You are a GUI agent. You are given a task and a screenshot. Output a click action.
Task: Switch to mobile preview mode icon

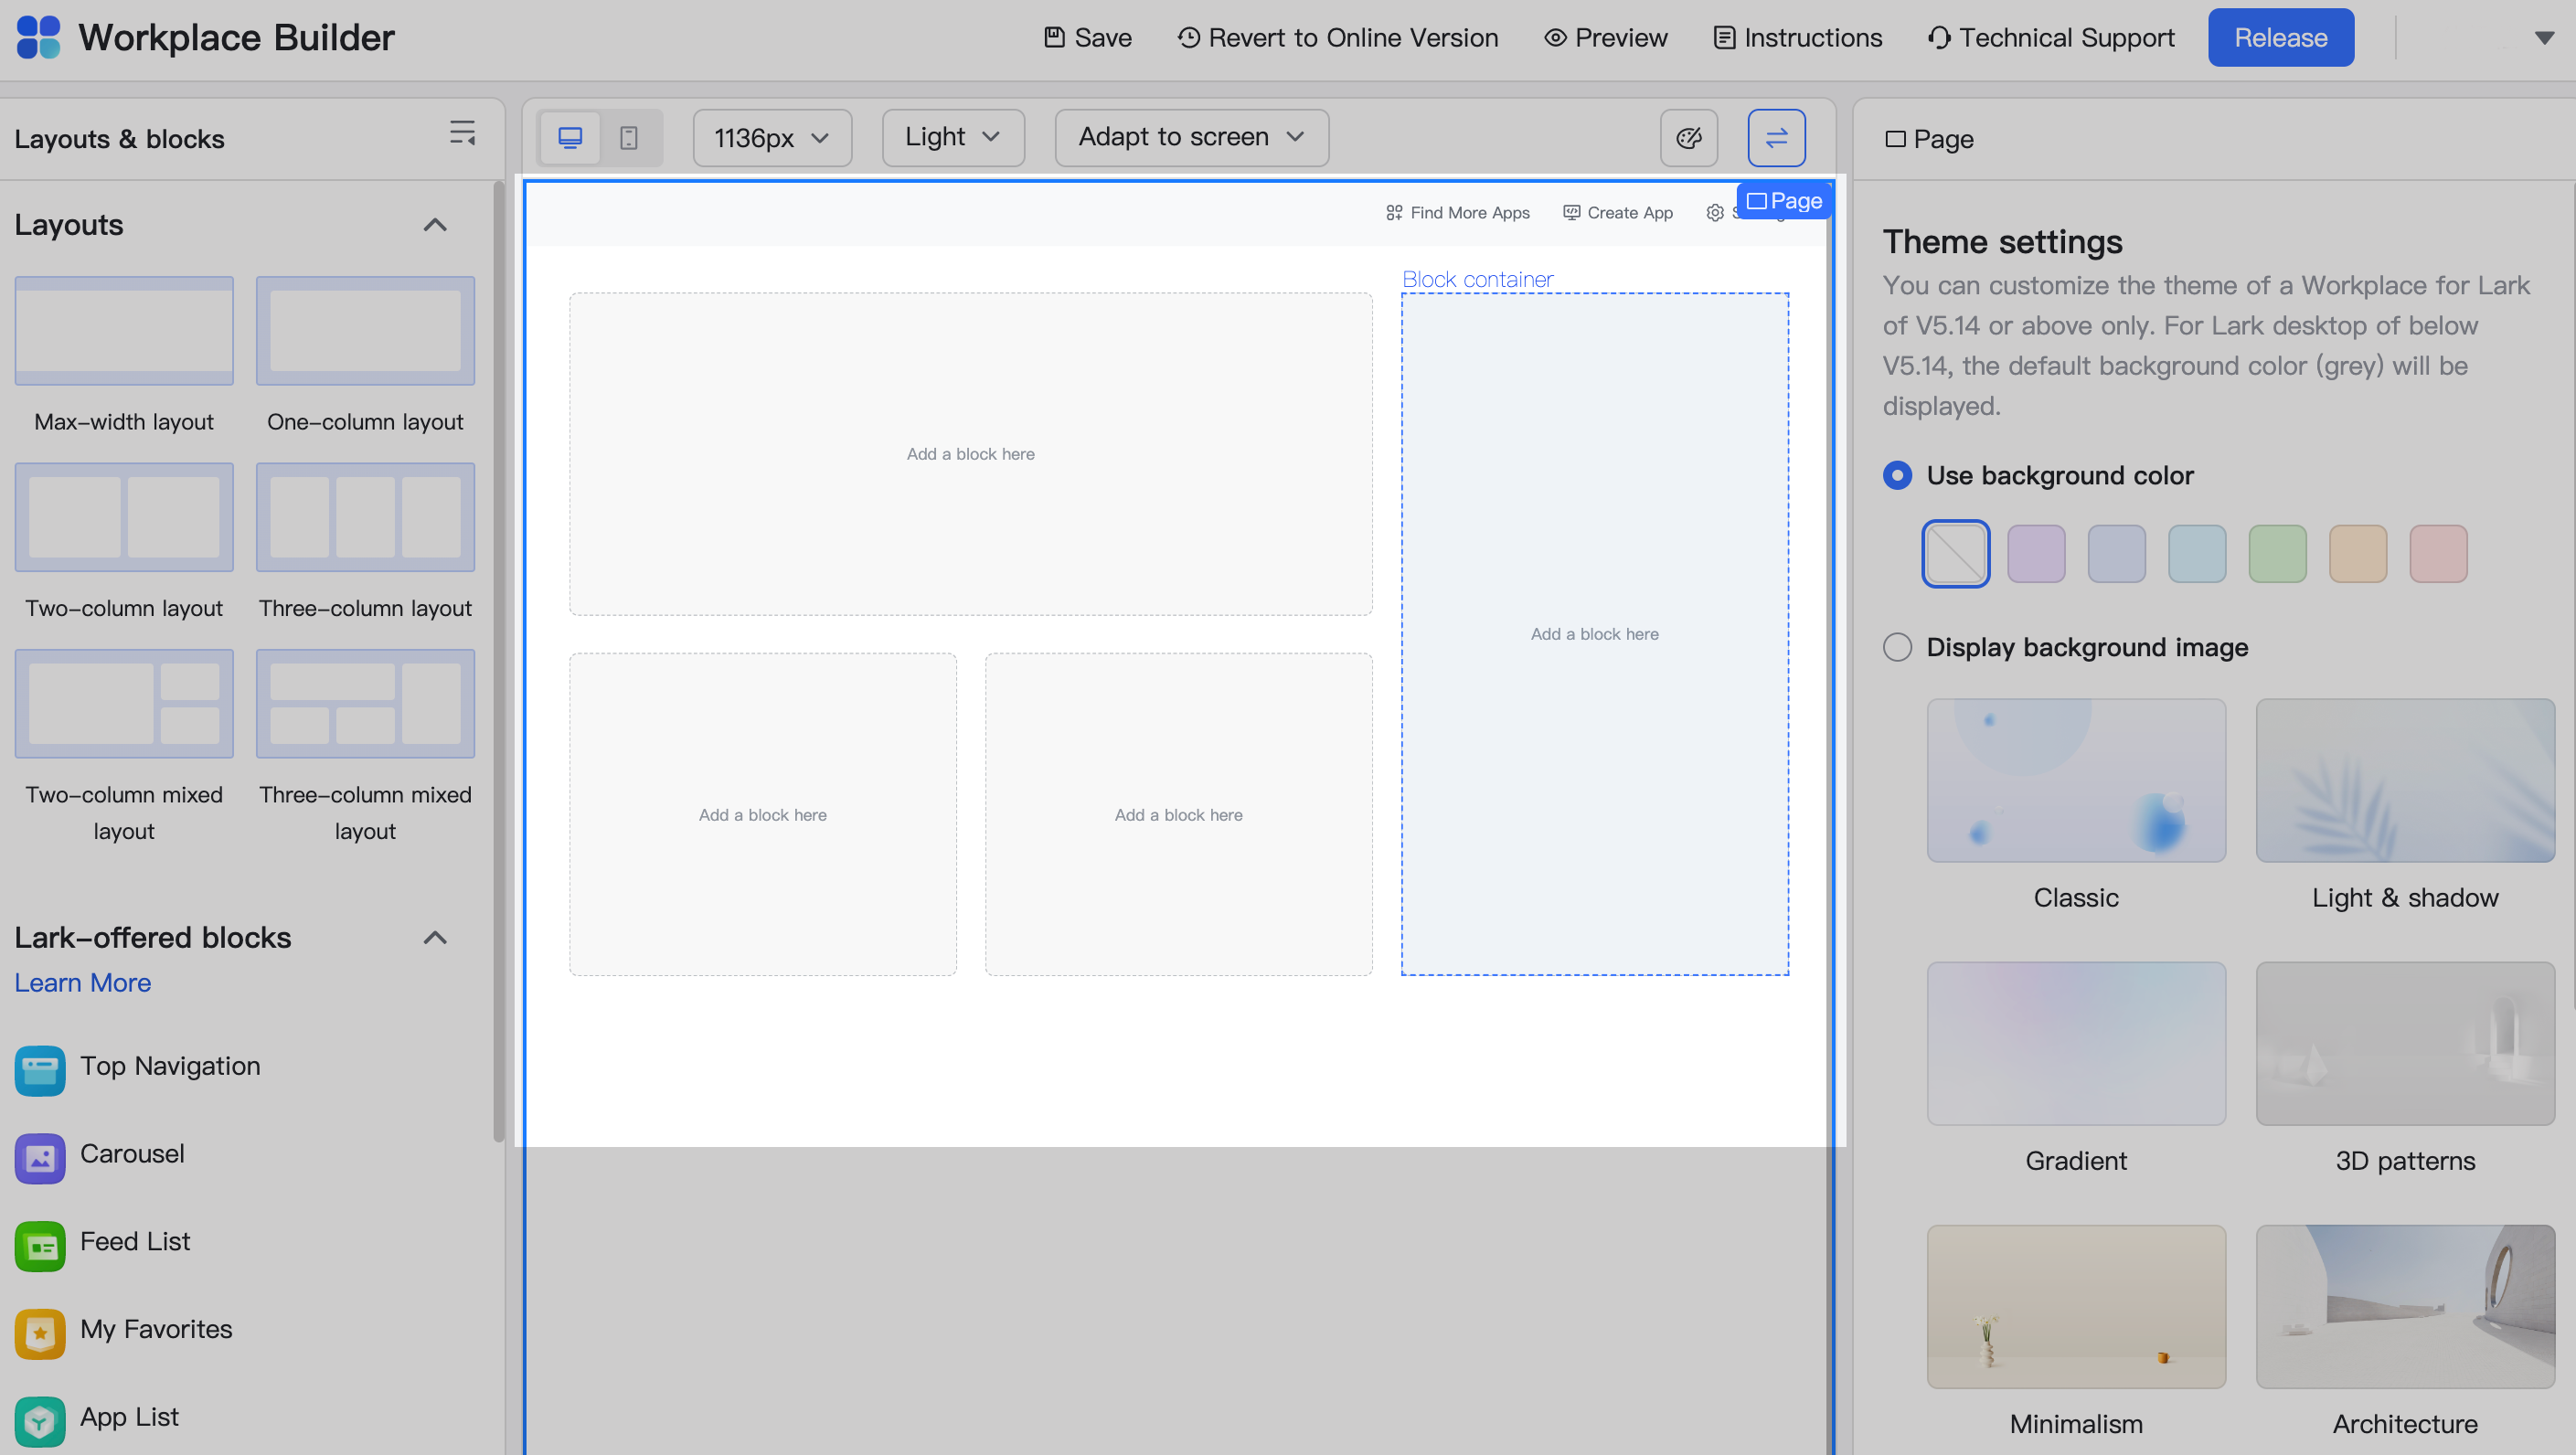[629, 138]
